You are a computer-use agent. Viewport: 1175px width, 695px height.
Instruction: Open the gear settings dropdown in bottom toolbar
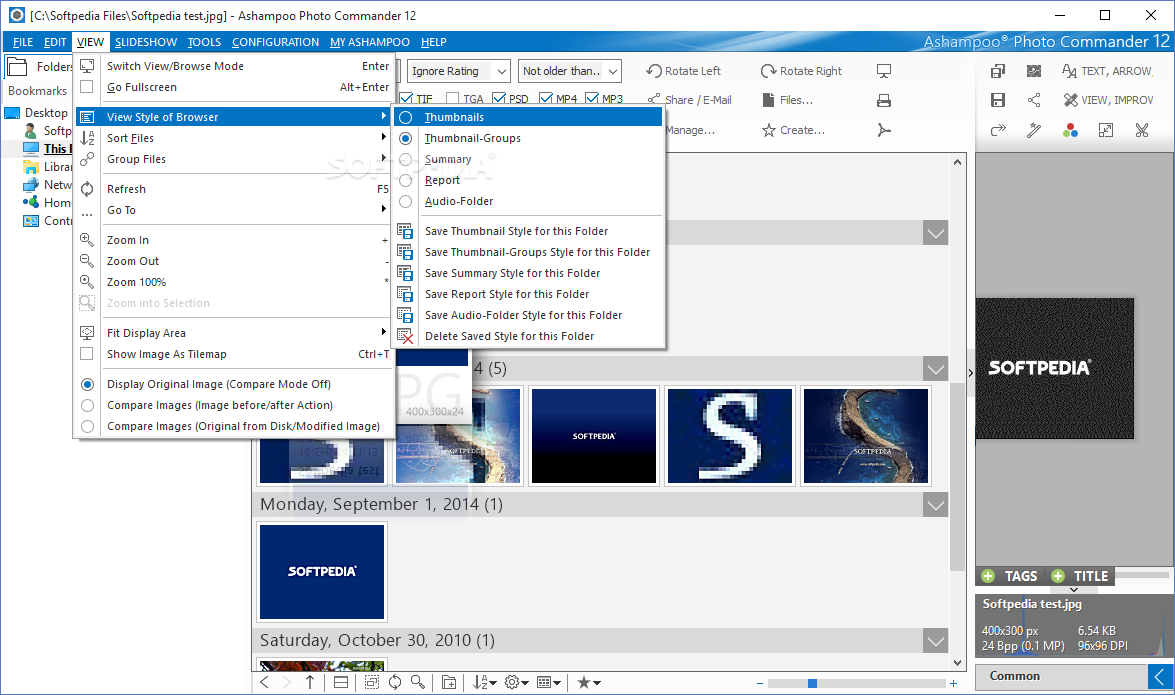pos(517,682)
